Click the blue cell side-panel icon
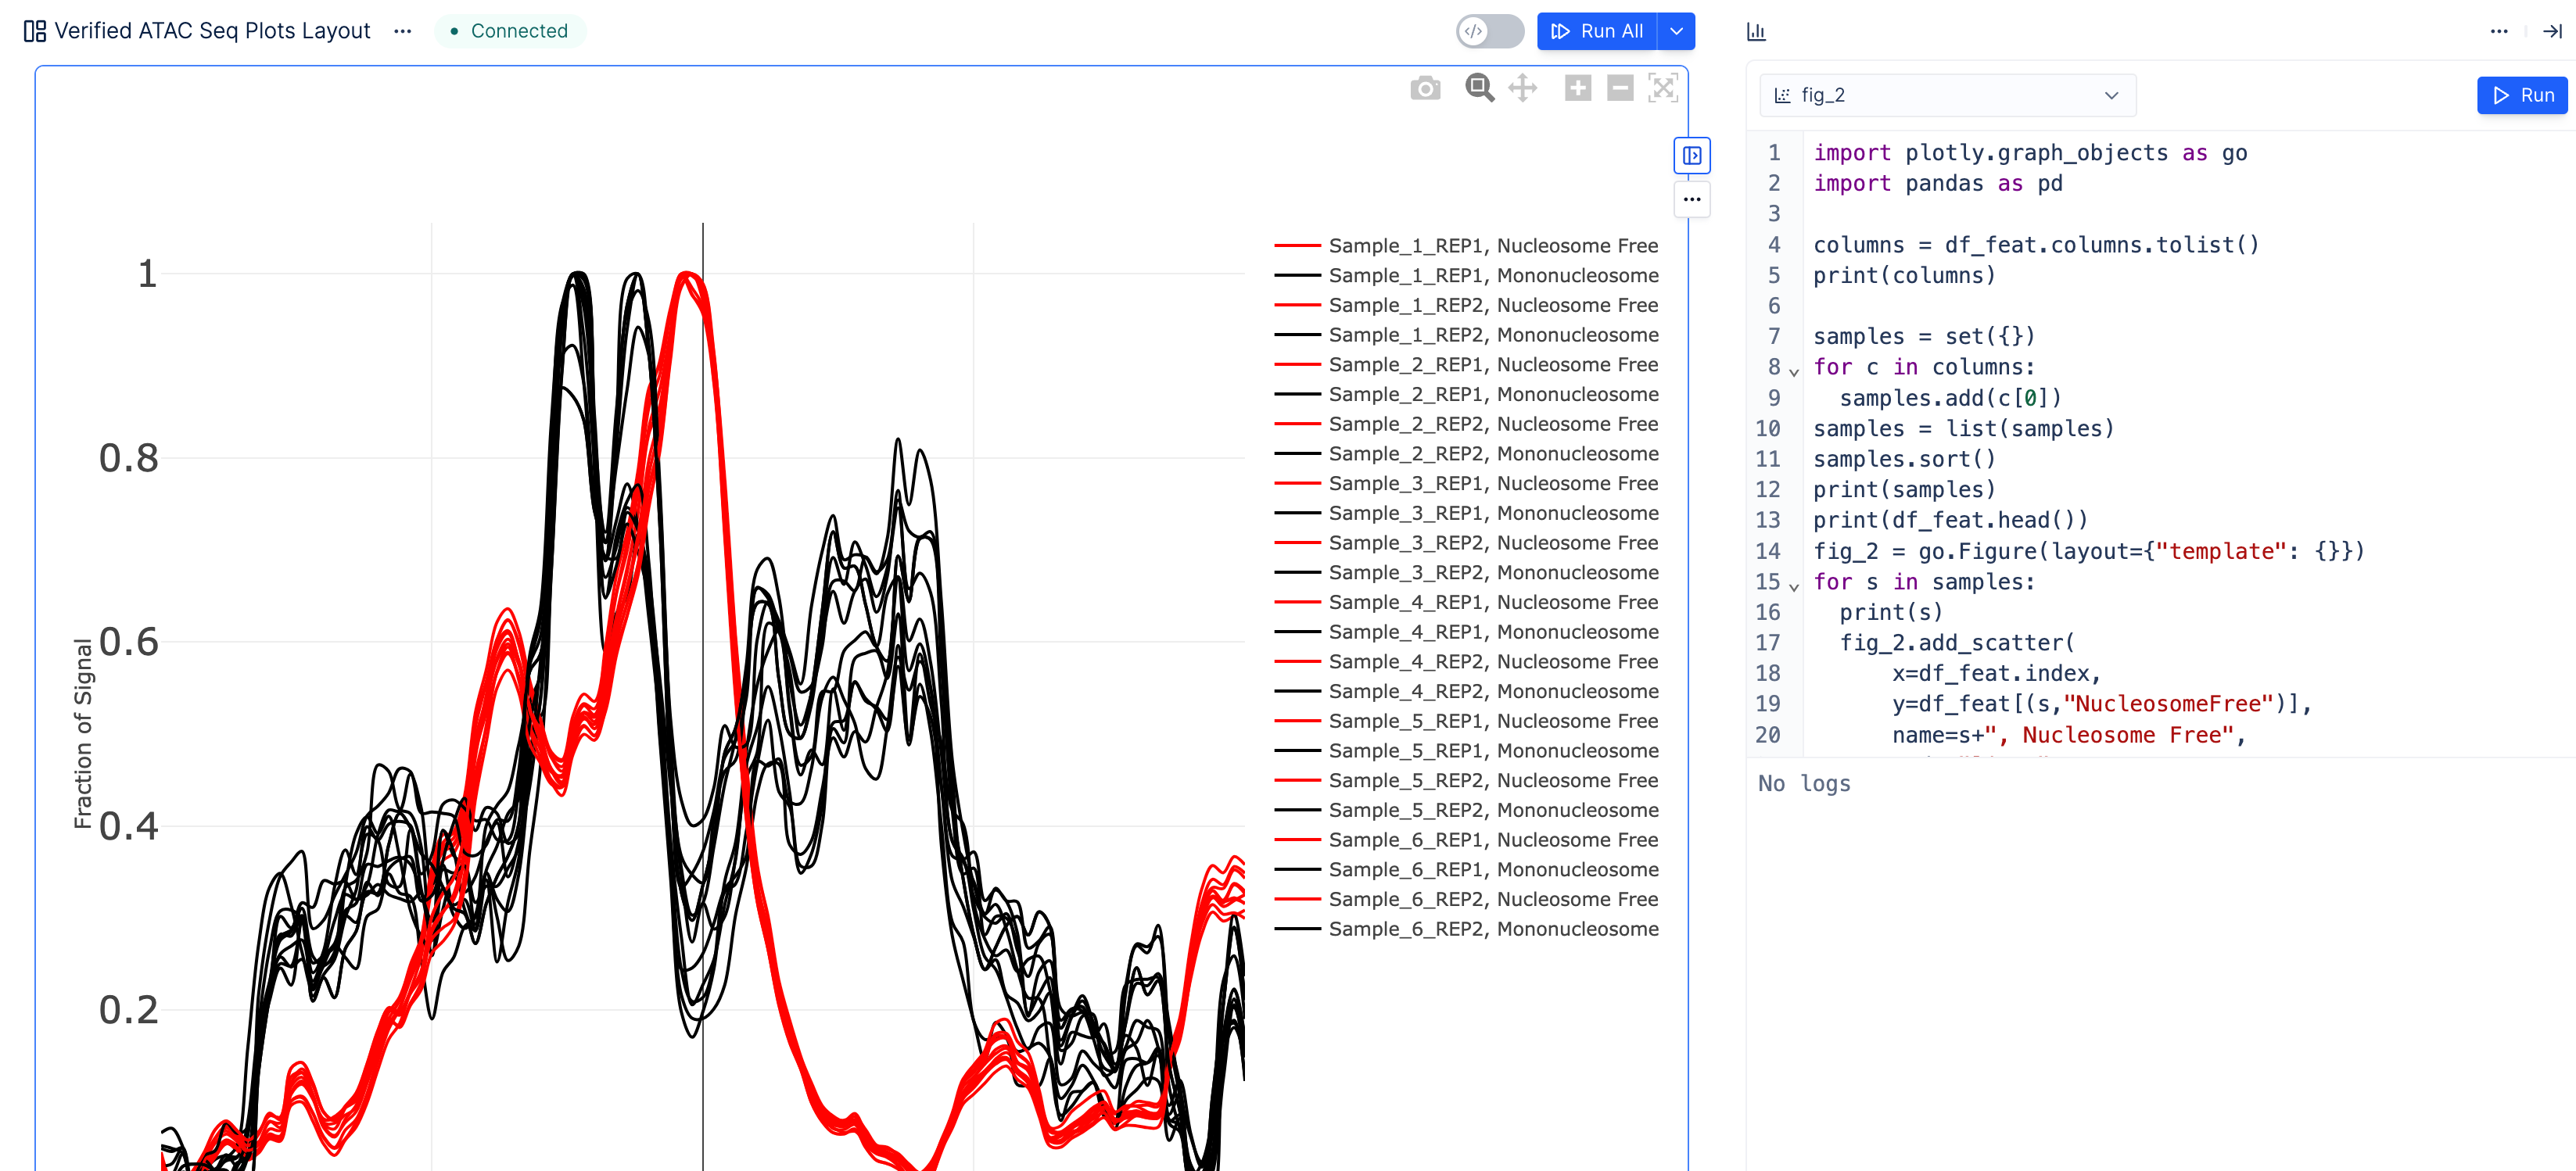Image resolution: width=2576 pixels, height=1171 pixels. [x=1691, y=156]
